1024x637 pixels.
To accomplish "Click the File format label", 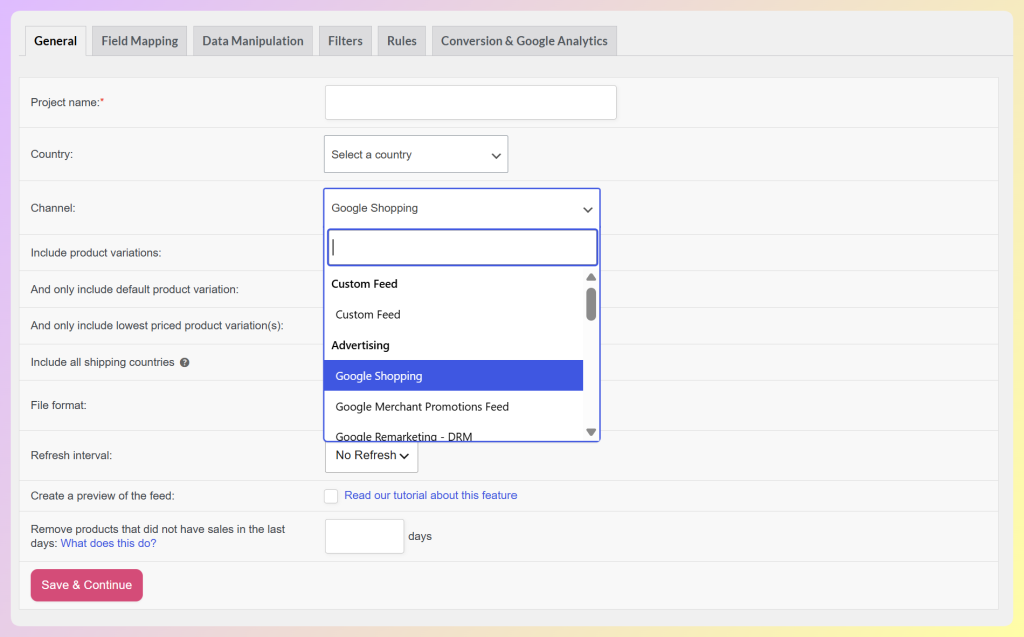I will click(59, 405).
